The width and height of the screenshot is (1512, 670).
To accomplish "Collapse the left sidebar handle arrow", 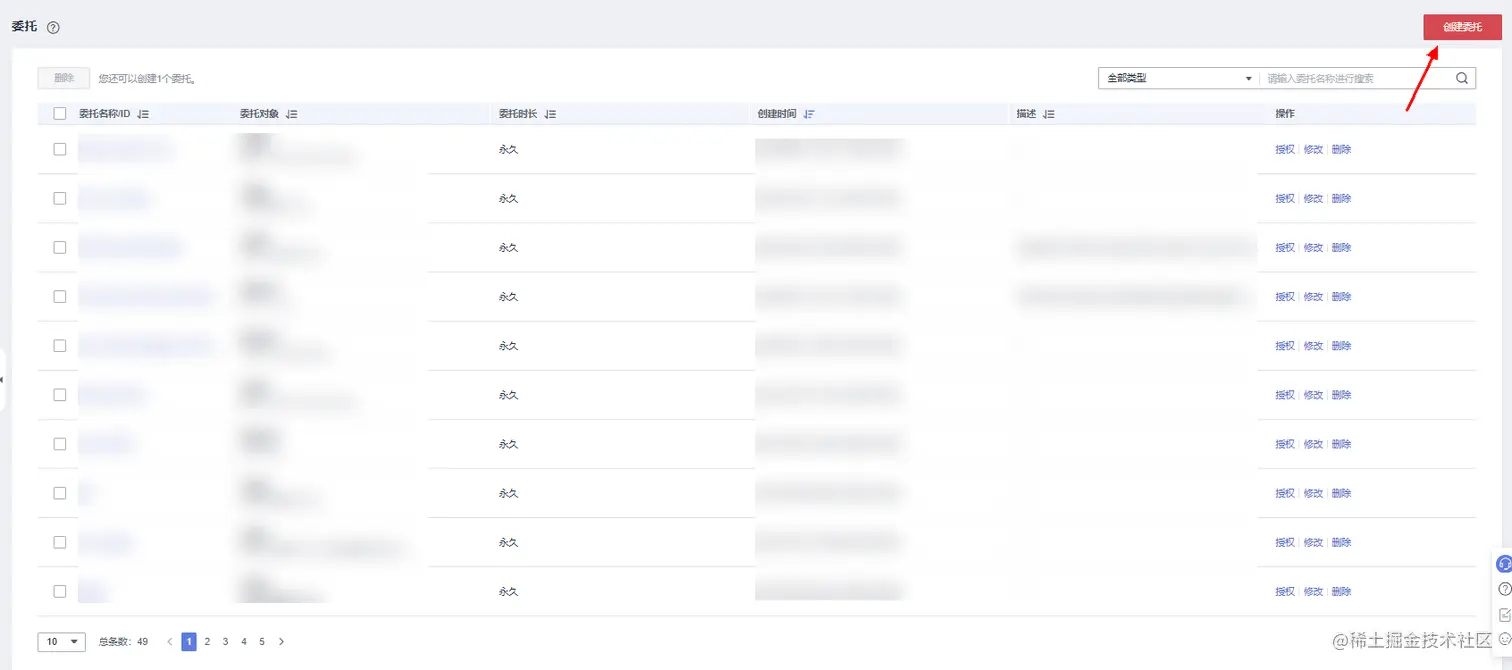I will (x=3, y=380).
